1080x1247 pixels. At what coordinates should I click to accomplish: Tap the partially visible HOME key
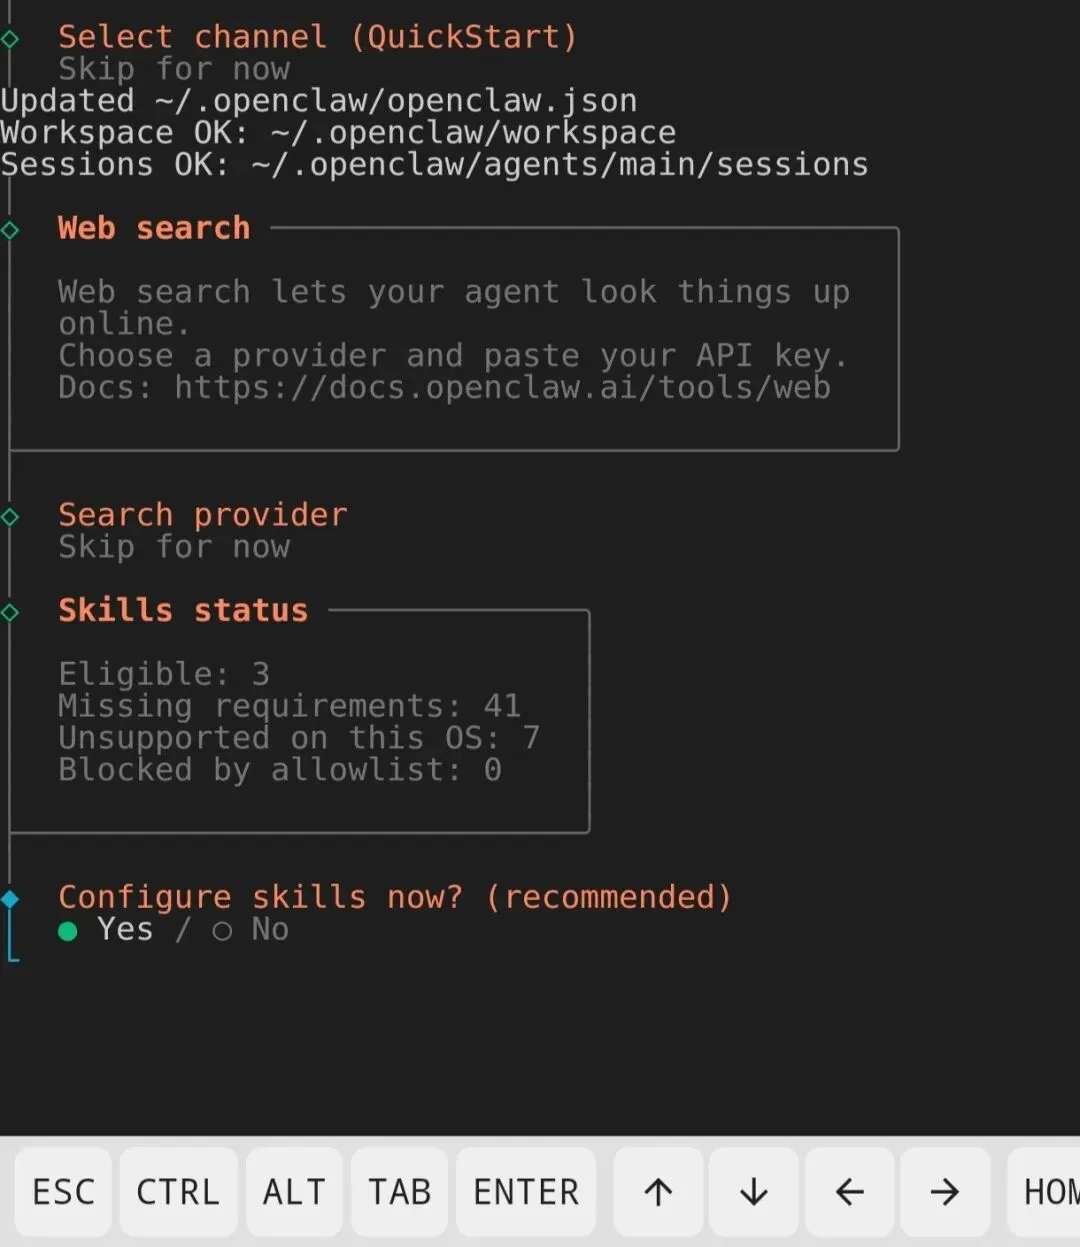tap(1046, 1191)
